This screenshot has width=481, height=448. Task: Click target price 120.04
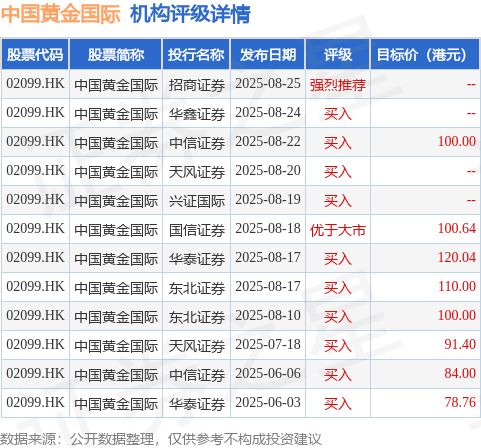click(457, 258)
